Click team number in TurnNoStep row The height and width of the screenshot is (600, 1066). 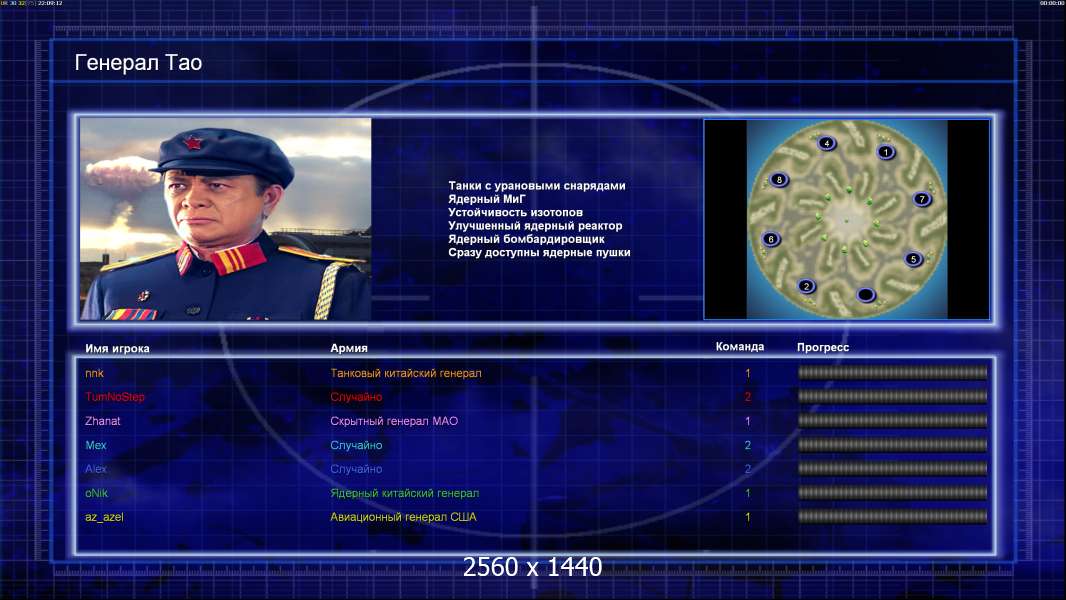point(748,397)
